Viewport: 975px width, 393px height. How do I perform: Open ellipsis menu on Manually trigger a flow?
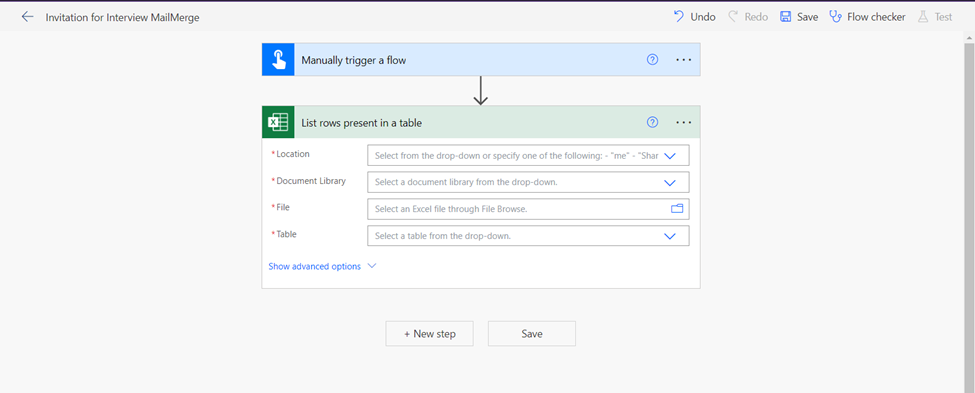tap(684, 60)
